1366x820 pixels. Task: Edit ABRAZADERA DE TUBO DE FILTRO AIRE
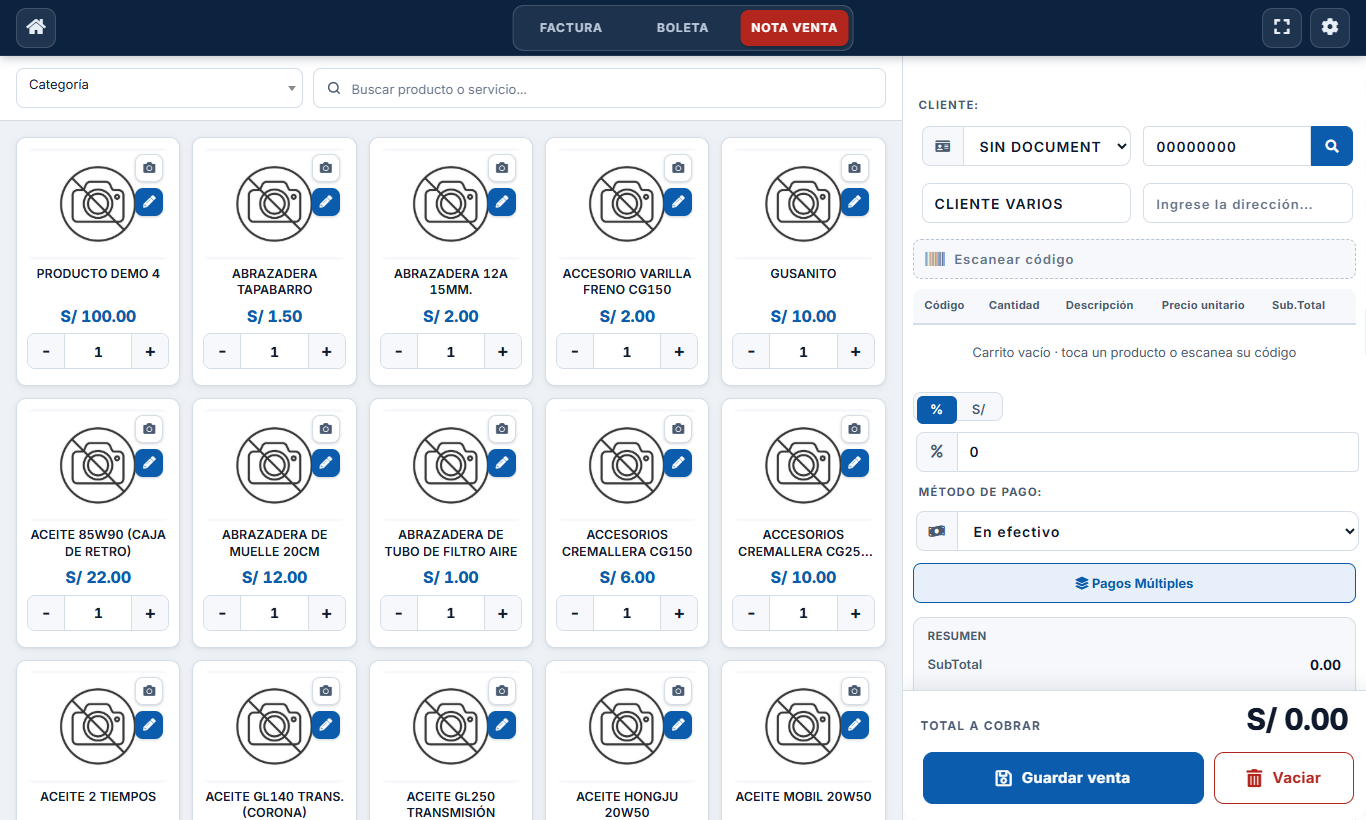click(502, 463)
